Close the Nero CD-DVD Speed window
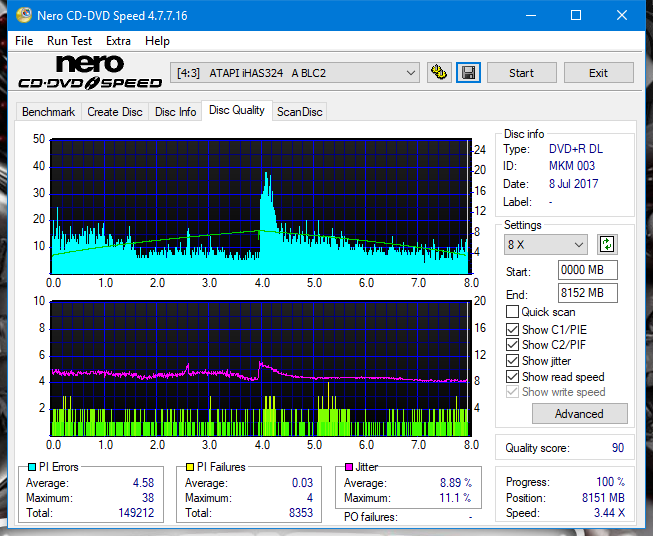 622,15
